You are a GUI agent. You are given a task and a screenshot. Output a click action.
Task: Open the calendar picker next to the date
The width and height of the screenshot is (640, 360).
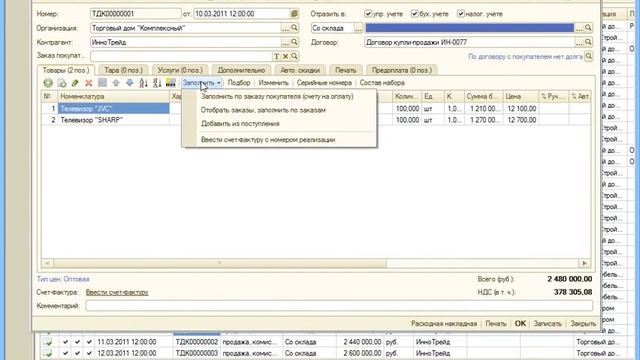pyautogui.click(x=294, y=14)
